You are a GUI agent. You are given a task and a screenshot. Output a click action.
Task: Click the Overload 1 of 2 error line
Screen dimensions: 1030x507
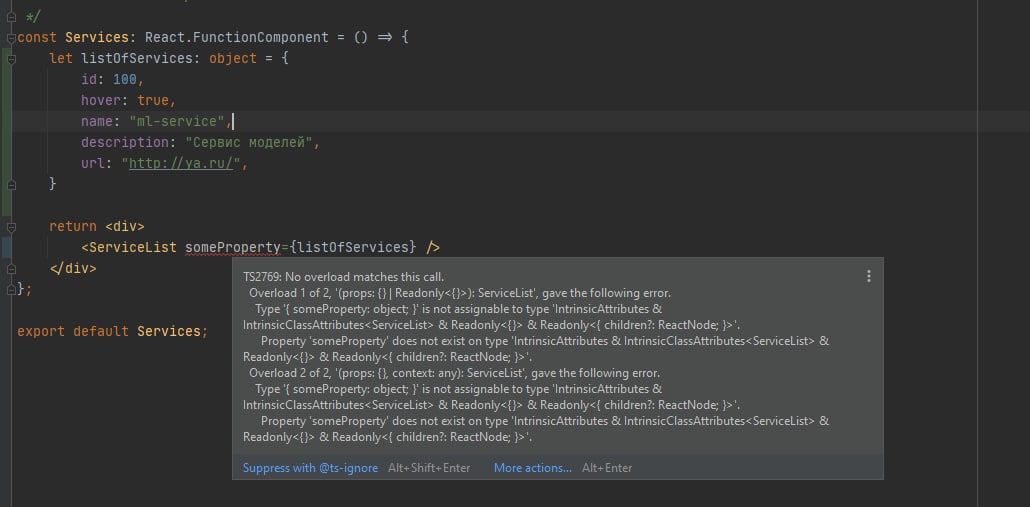(460, 293)
